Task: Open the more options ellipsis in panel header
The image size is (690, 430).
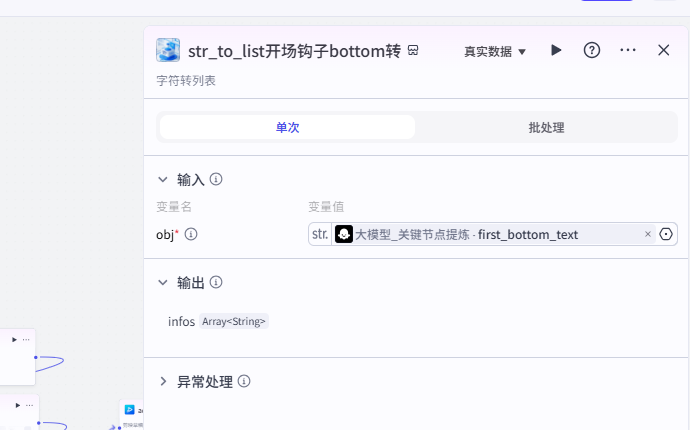Action: tap(628, 50)
